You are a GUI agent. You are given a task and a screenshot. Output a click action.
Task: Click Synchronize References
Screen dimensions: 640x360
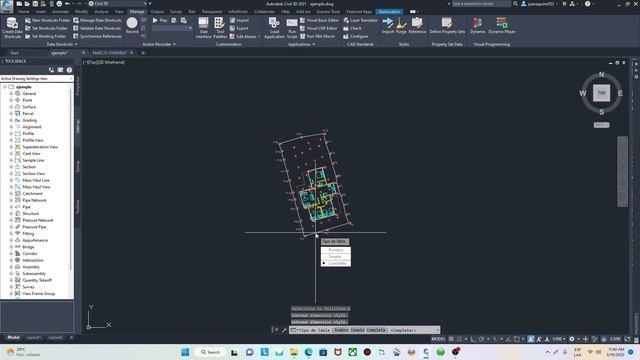coord(97,36)
